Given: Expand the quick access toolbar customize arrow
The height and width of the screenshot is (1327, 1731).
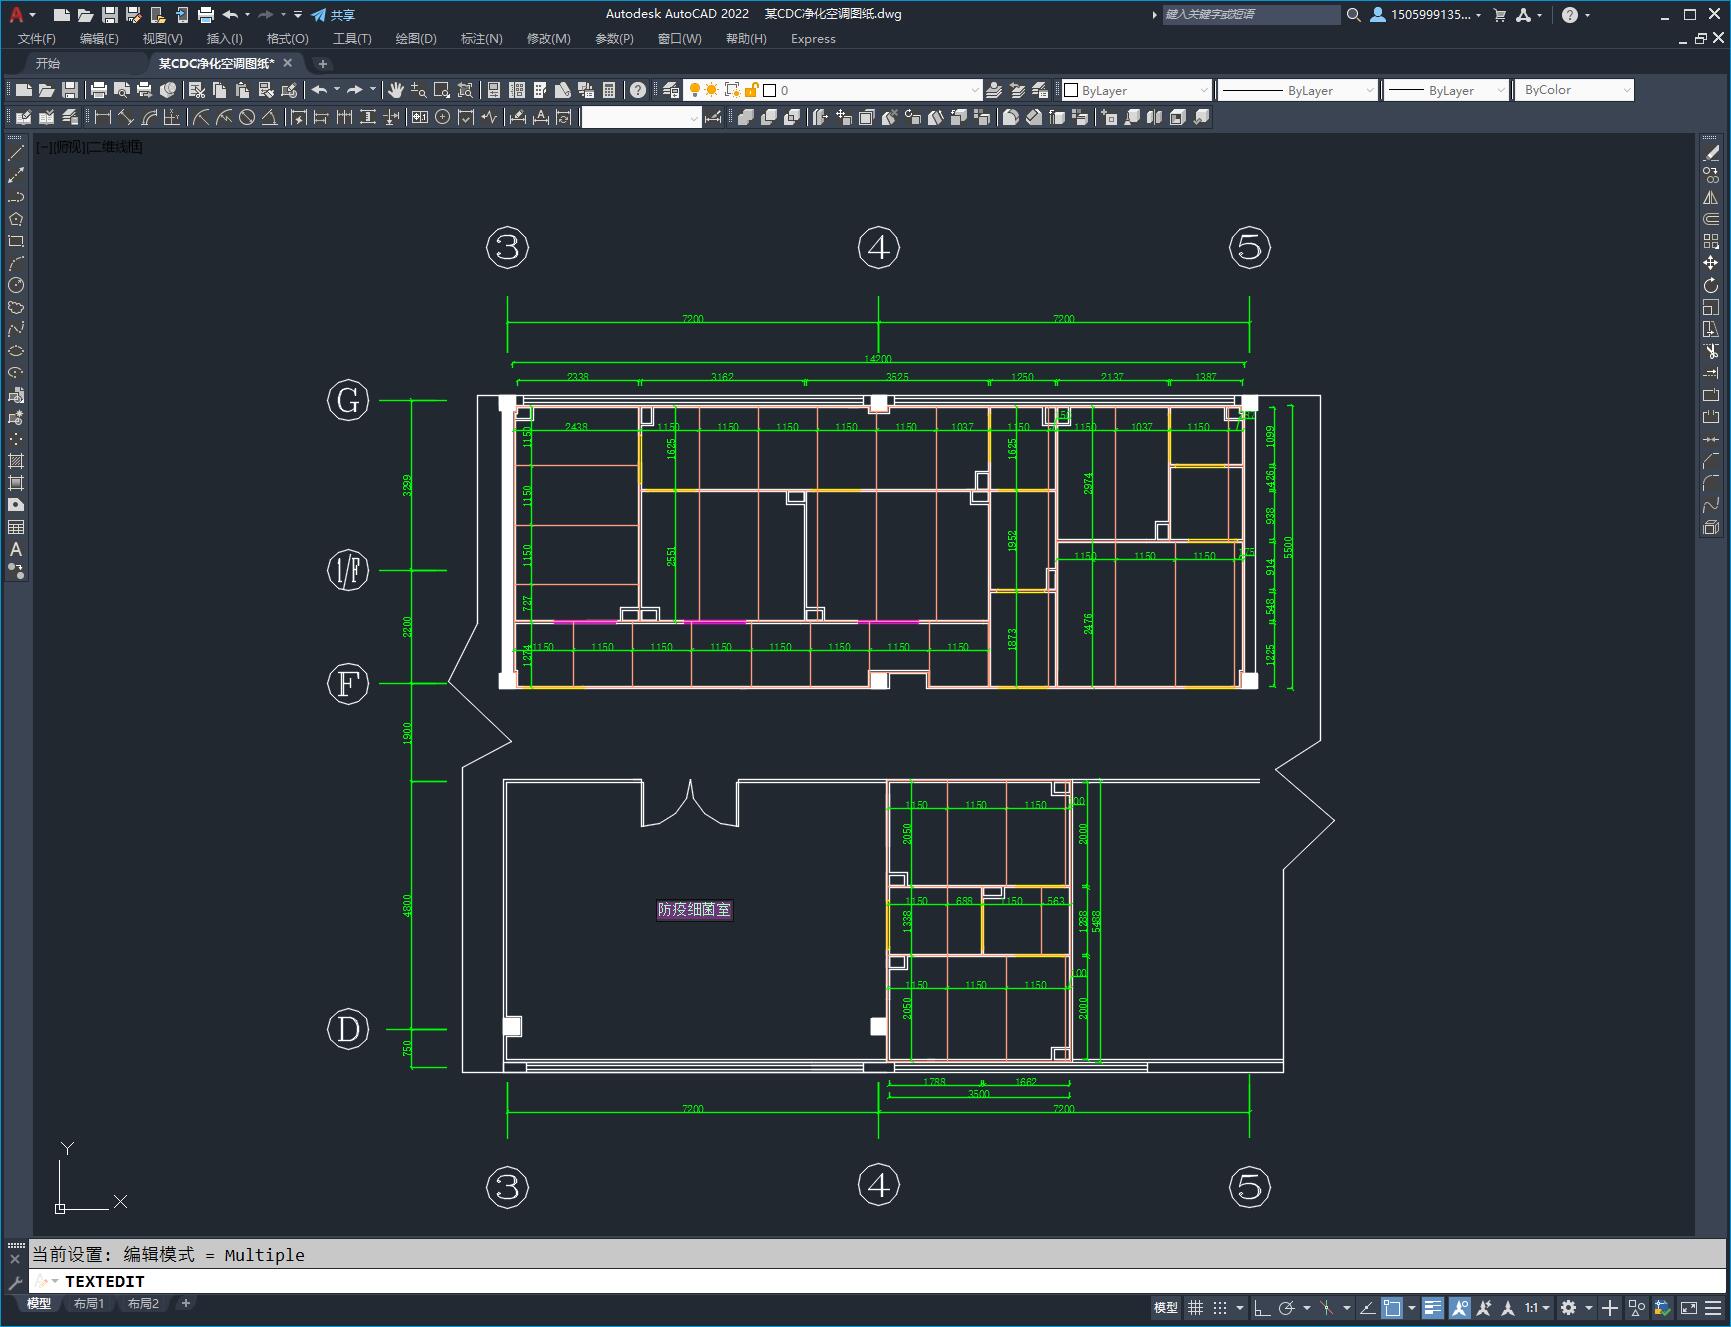Looking at the screenshot, I should (298, 14).
